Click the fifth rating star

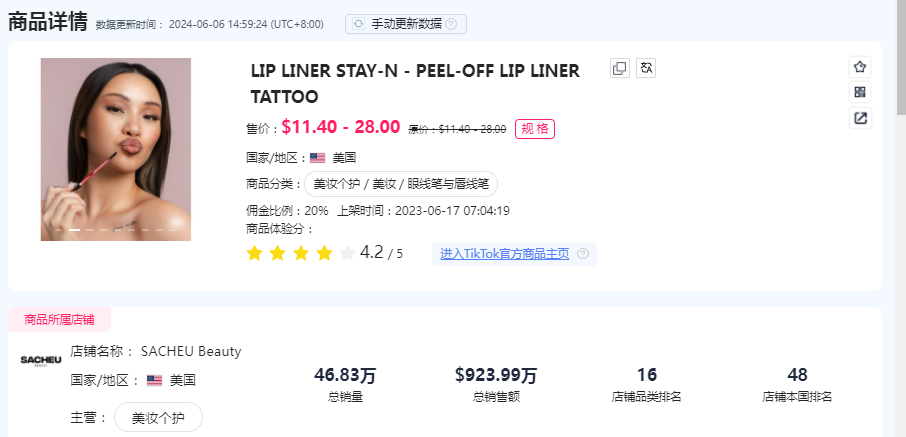pos(347,253)
